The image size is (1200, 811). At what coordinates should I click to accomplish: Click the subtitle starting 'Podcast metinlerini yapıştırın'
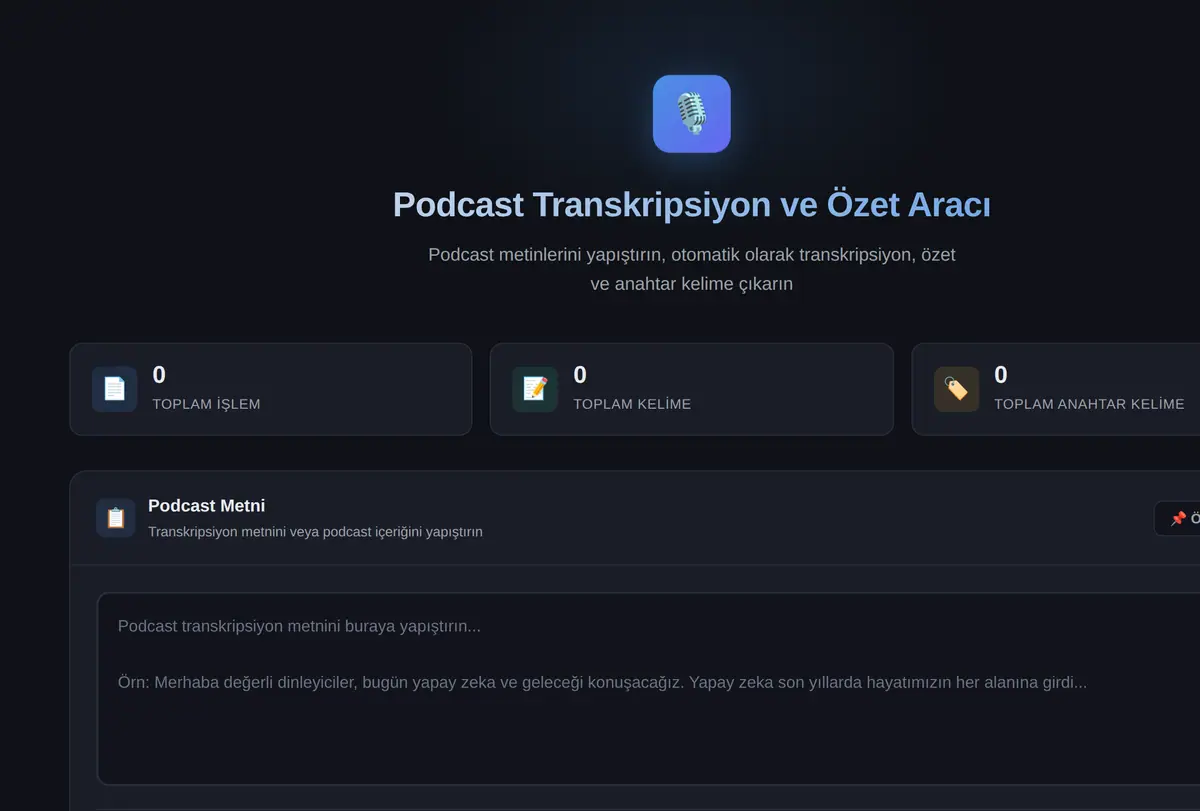tap(692, 269)
